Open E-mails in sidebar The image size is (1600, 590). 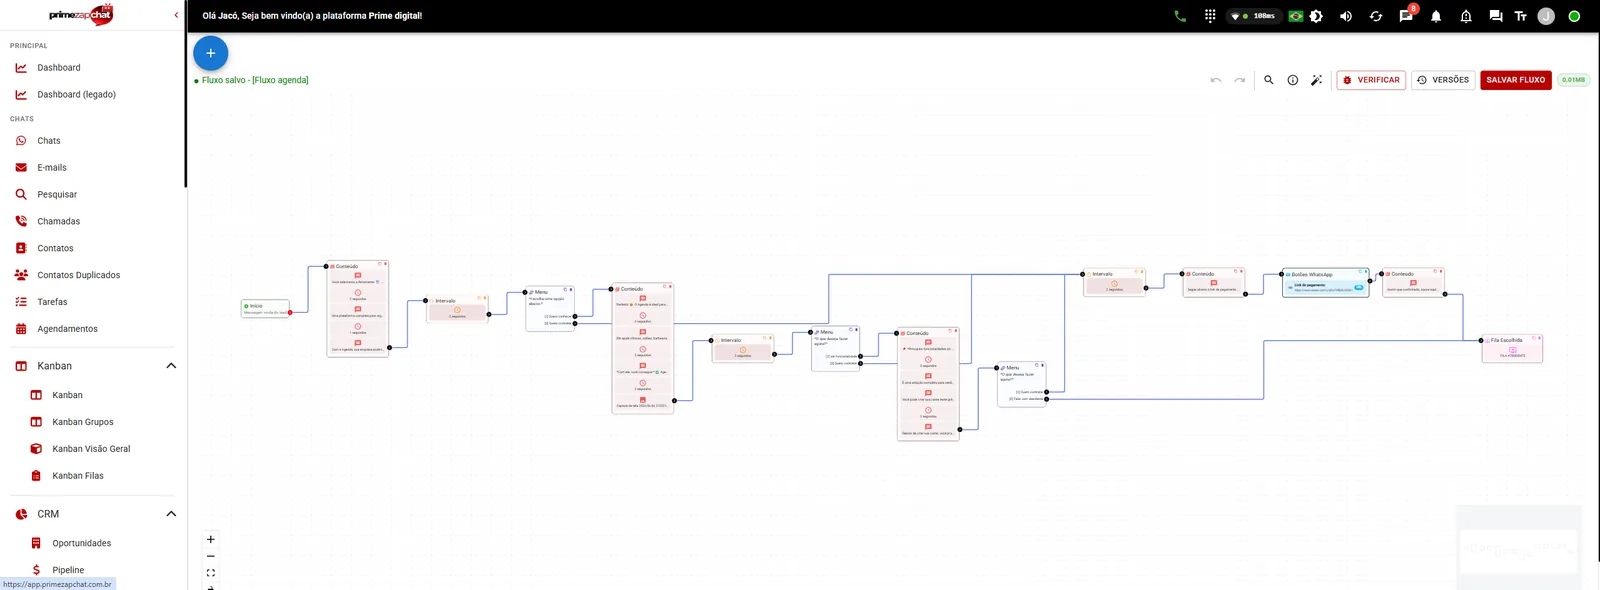click(x=52, y=168)
